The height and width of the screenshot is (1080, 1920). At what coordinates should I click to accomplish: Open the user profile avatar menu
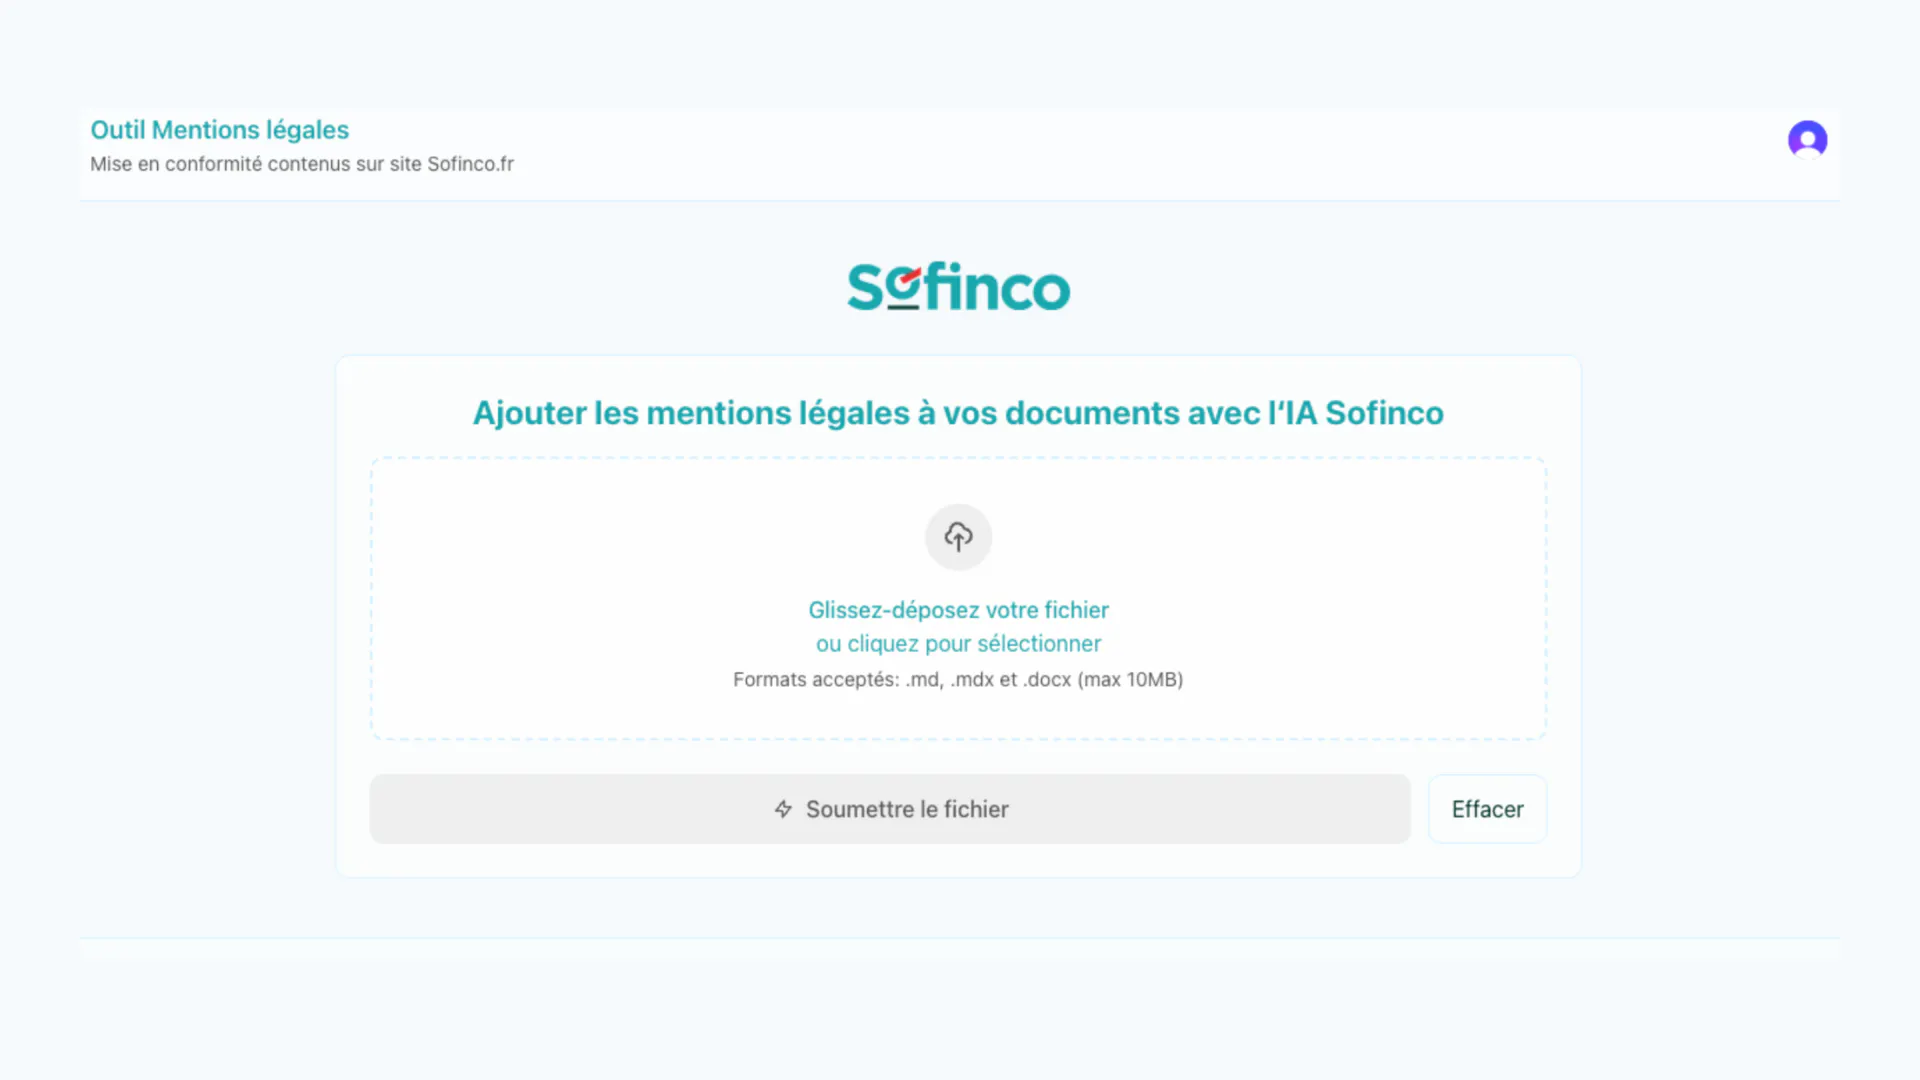(x=1807, y=139)
